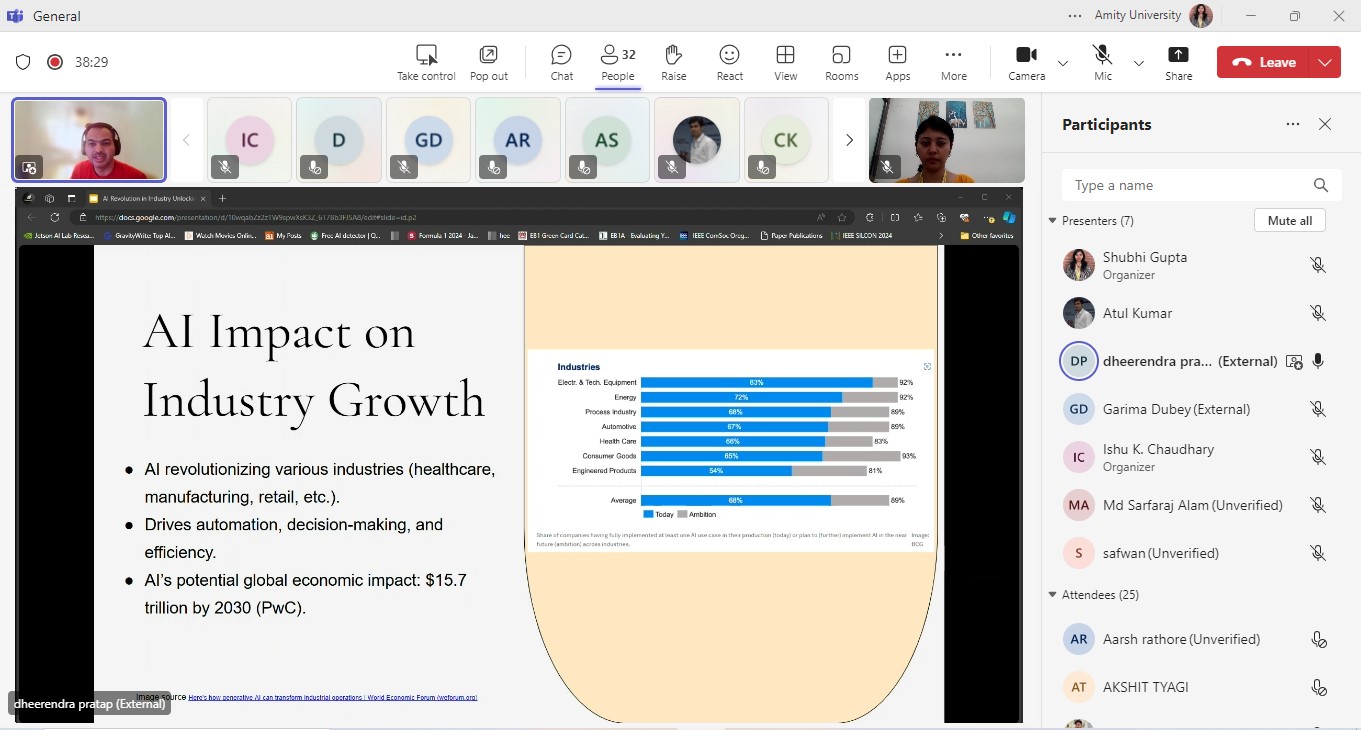Open the Apps menu
1361x730 pixels.
point(898,62)
